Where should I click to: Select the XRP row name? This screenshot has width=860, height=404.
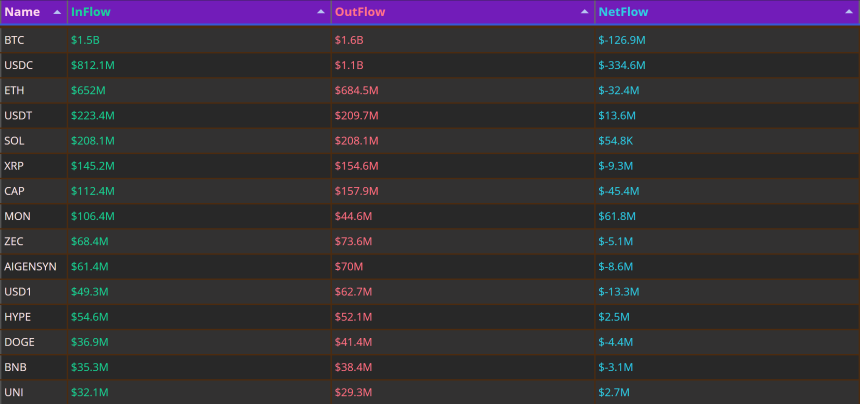[14, 166]
